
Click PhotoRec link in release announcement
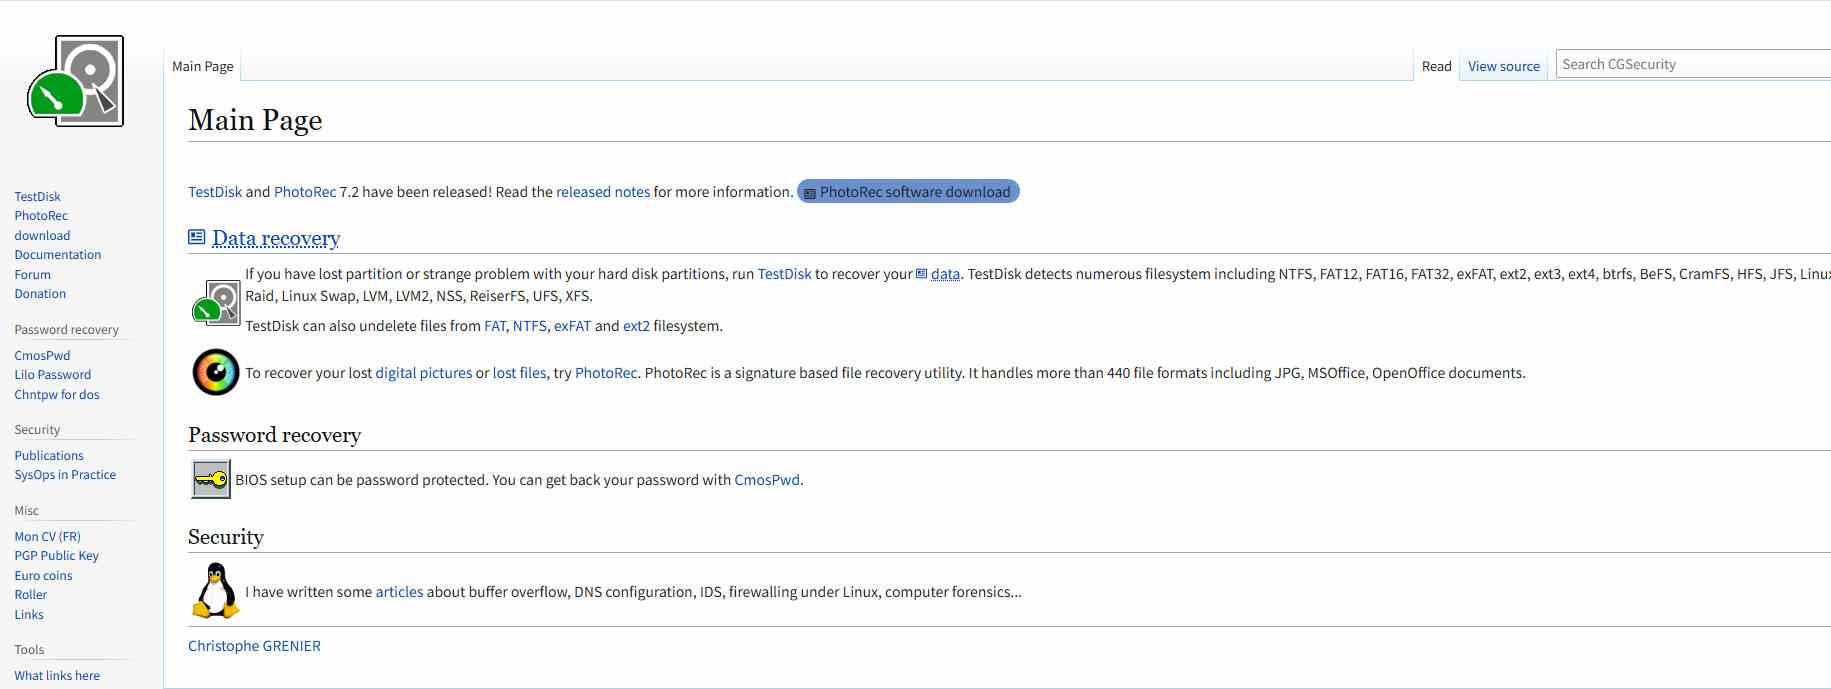[x=305, y=192]
